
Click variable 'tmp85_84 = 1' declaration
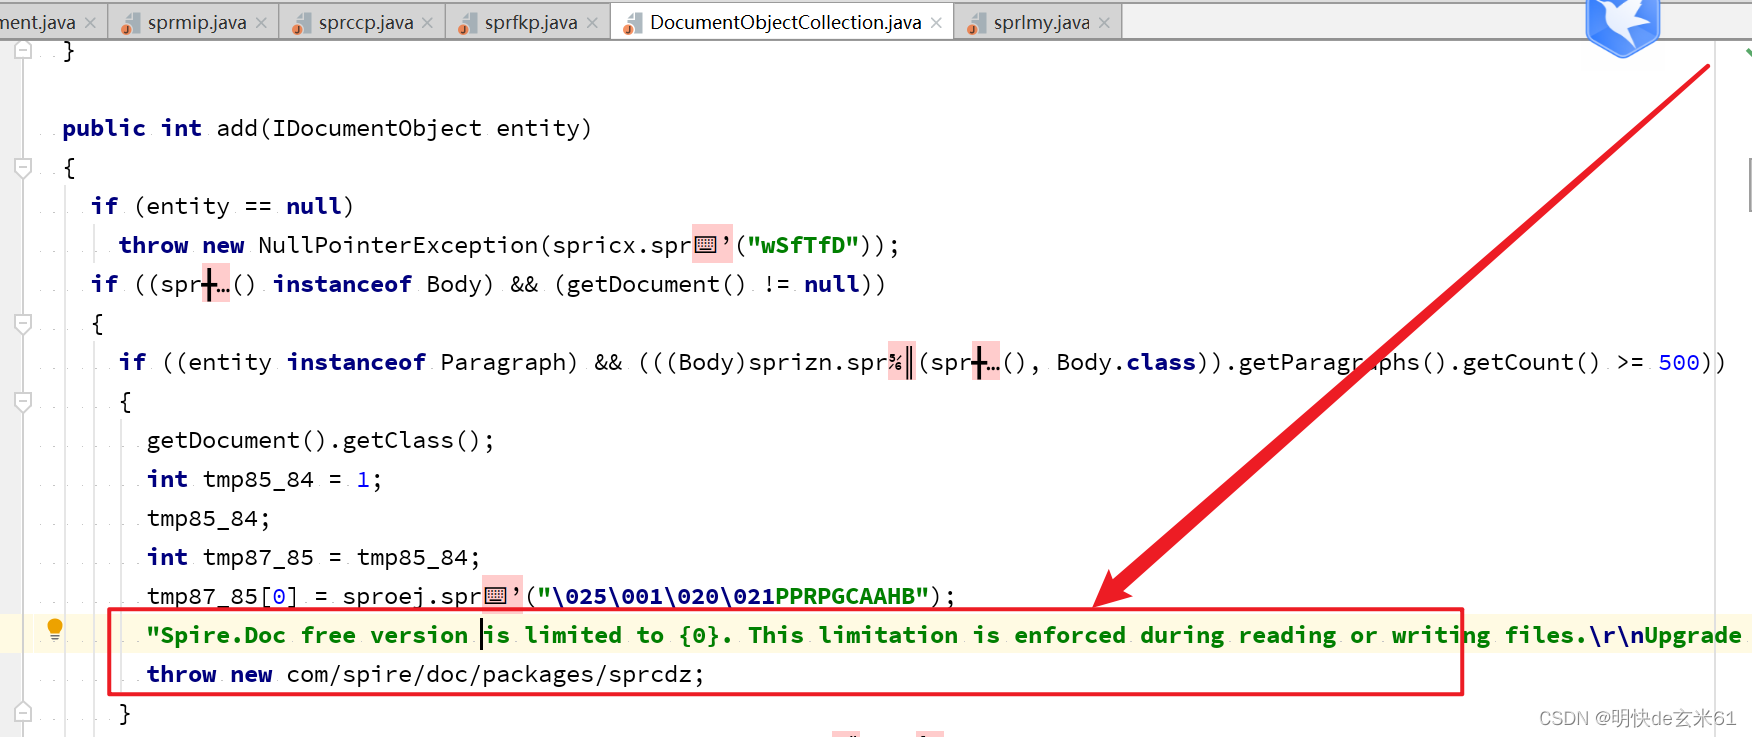pyautogui.click(x=264, y=479)
